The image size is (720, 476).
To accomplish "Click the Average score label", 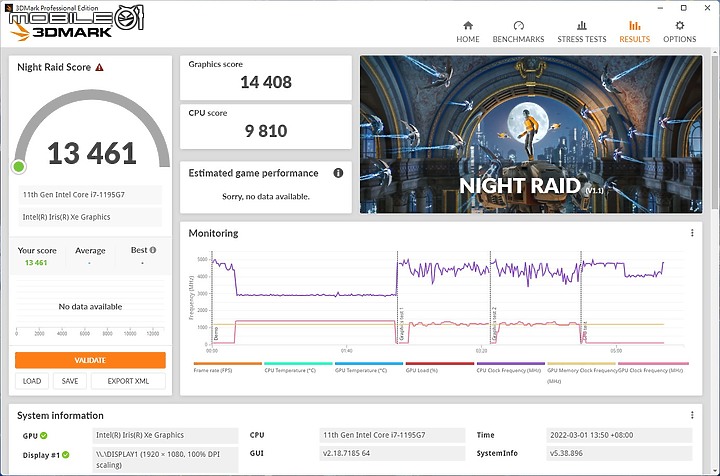I will (90, 251).
